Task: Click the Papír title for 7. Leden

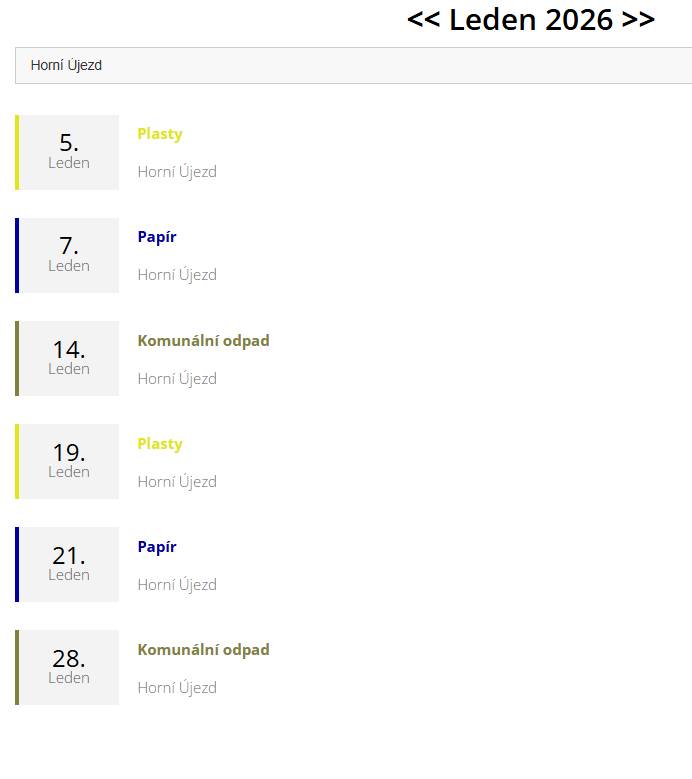Action: coord(157,237)
